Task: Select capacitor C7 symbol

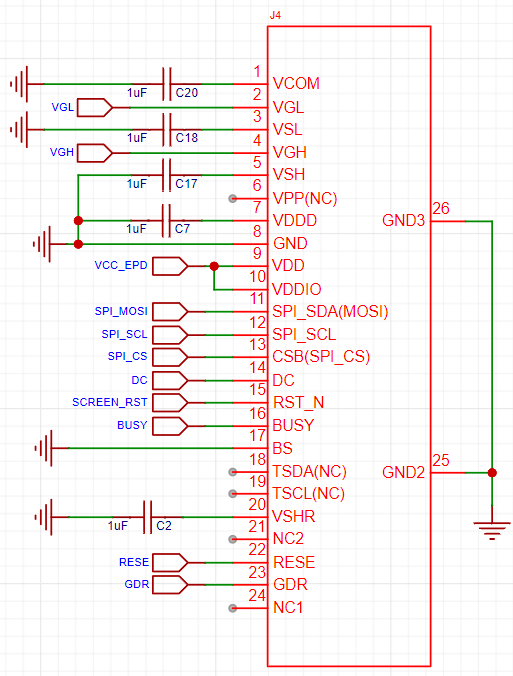Action: [166, 221]
